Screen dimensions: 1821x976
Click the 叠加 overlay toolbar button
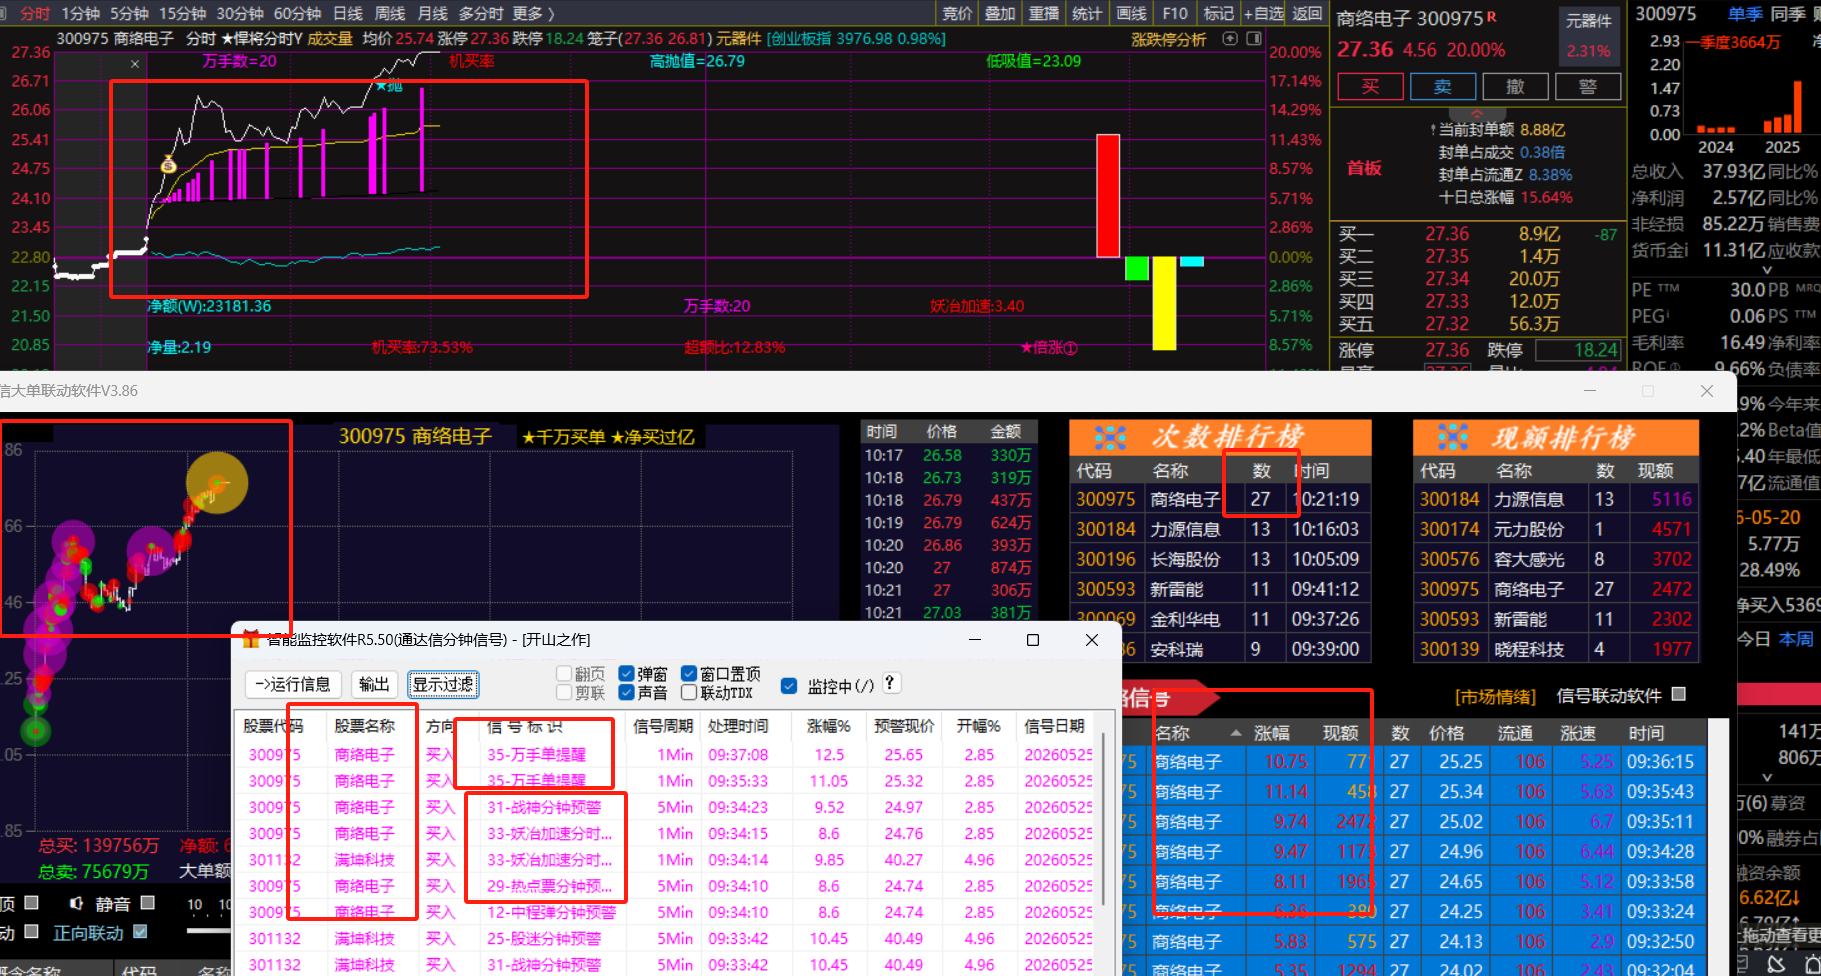pos(1000,13)
